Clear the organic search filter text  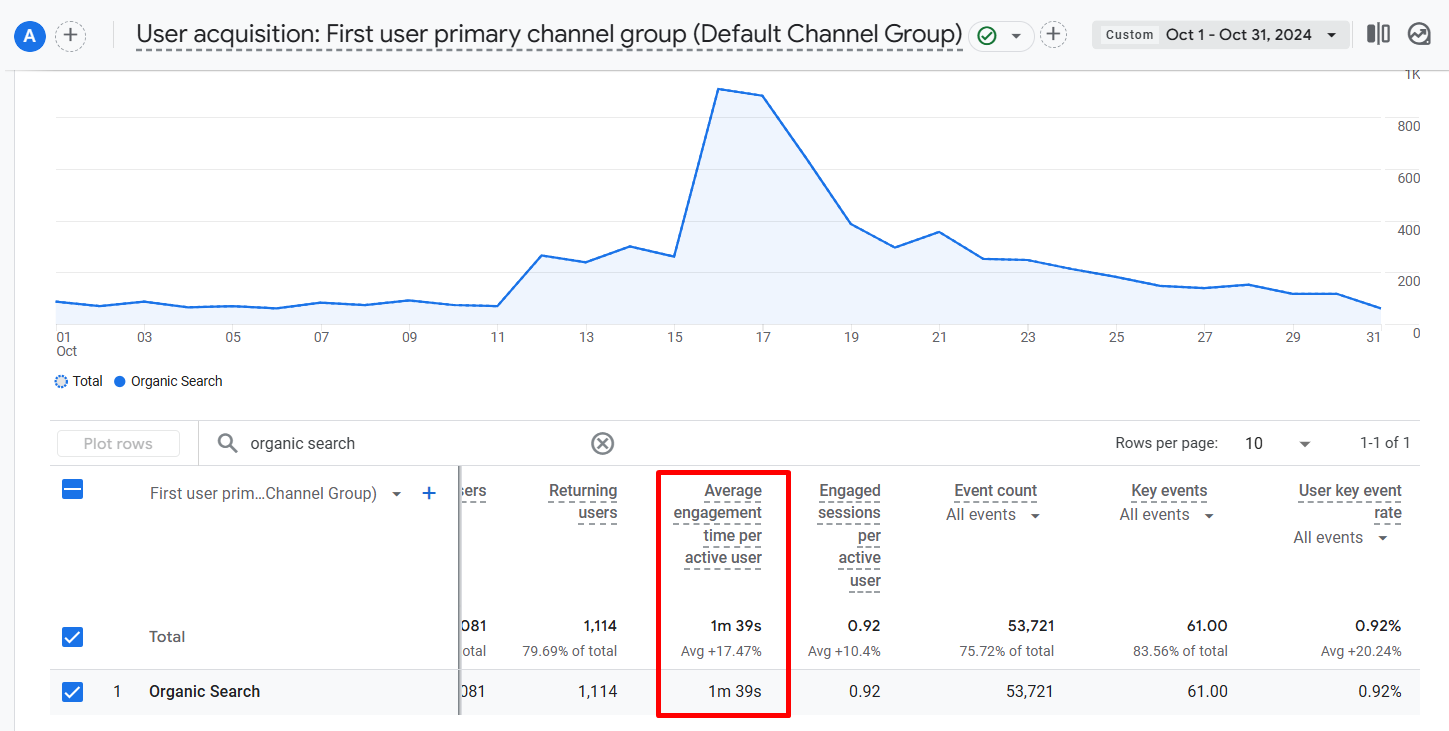pos(602,443)
